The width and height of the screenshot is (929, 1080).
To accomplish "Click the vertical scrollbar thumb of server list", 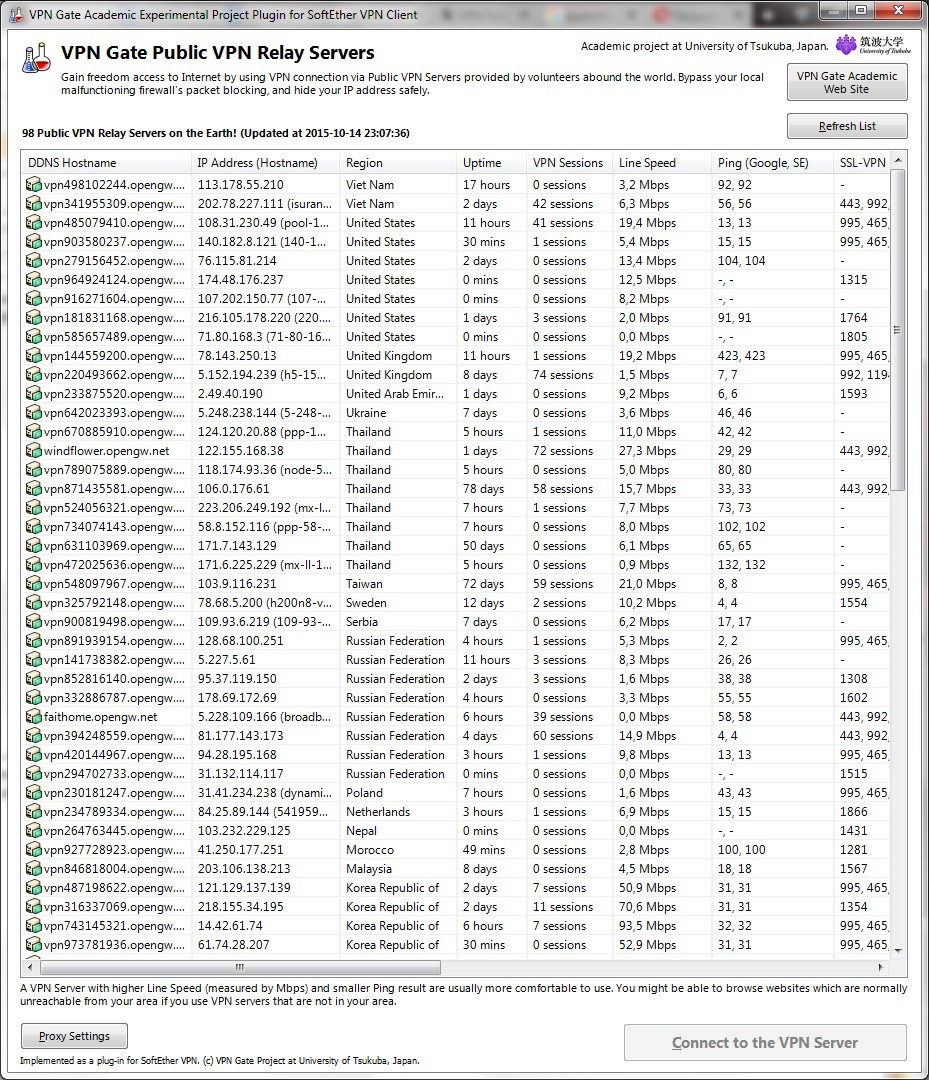I will coord(897,330).
